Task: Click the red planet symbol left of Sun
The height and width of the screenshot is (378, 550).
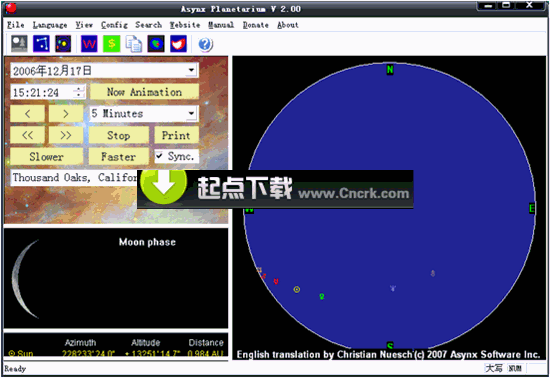Action: (x=276, y=281)
